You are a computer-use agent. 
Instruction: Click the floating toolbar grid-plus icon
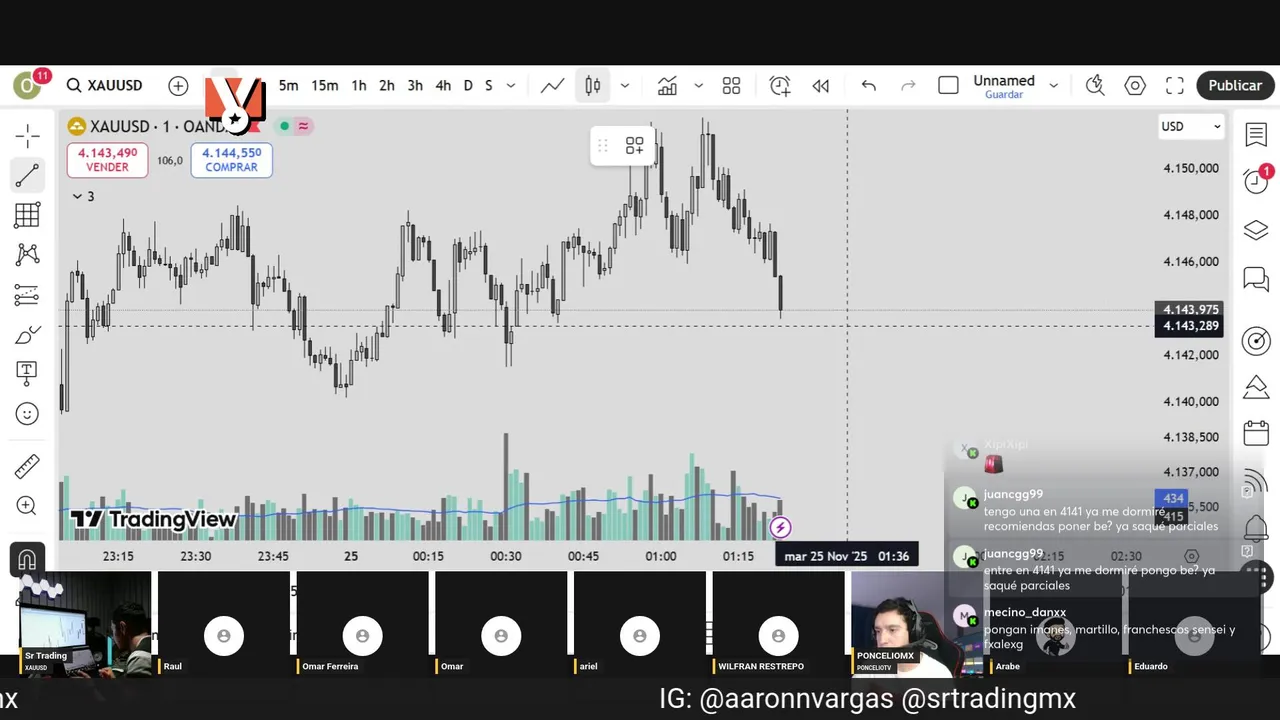(634, 146)
